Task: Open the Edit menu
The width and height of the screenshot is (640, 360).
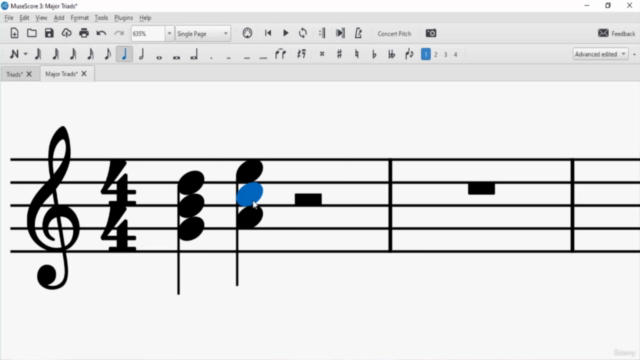Action: [x=24, y=18]
